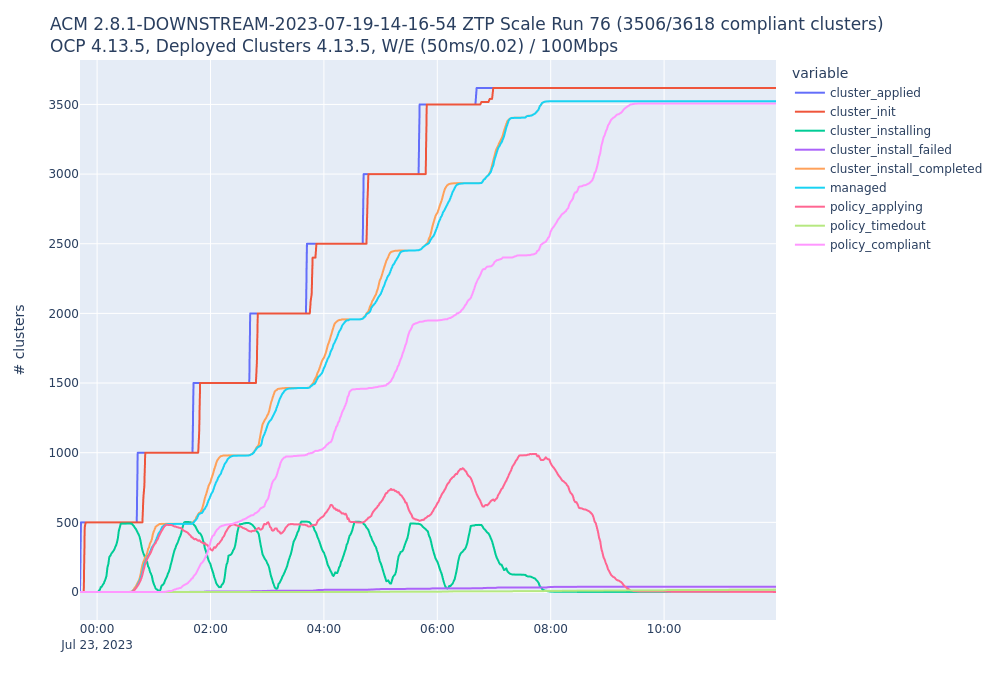1000x700 pixels.
Task: Click x-axis tick label 00:00
Action: (97, 629)
